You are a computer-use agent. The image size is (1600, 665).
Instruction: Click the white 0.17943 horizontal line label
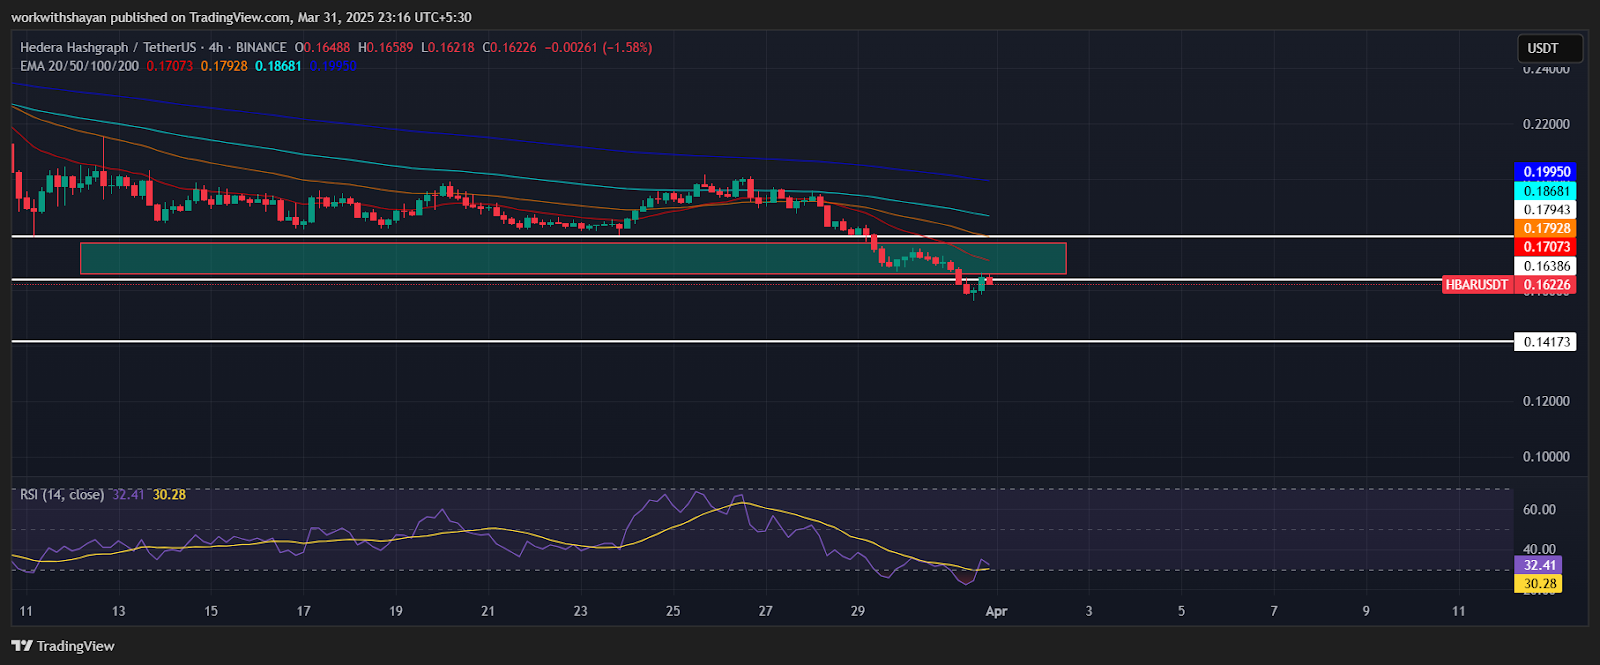tap(1546, 210)
